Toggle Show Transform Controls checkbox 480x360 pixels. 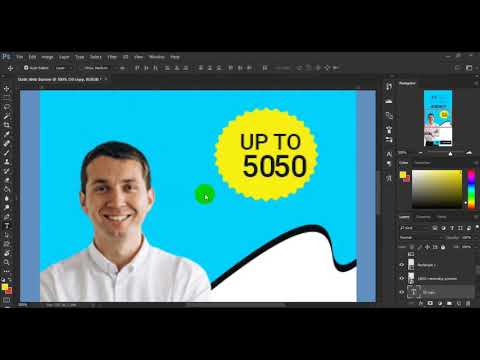click(x=82, y=68)
